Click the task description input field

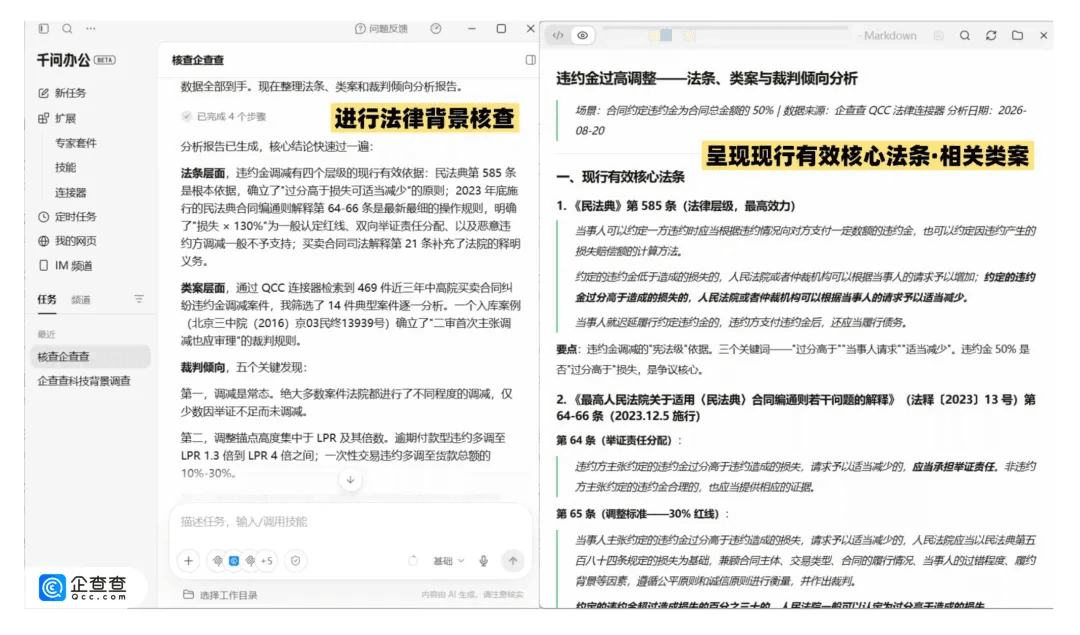(350, 522)
